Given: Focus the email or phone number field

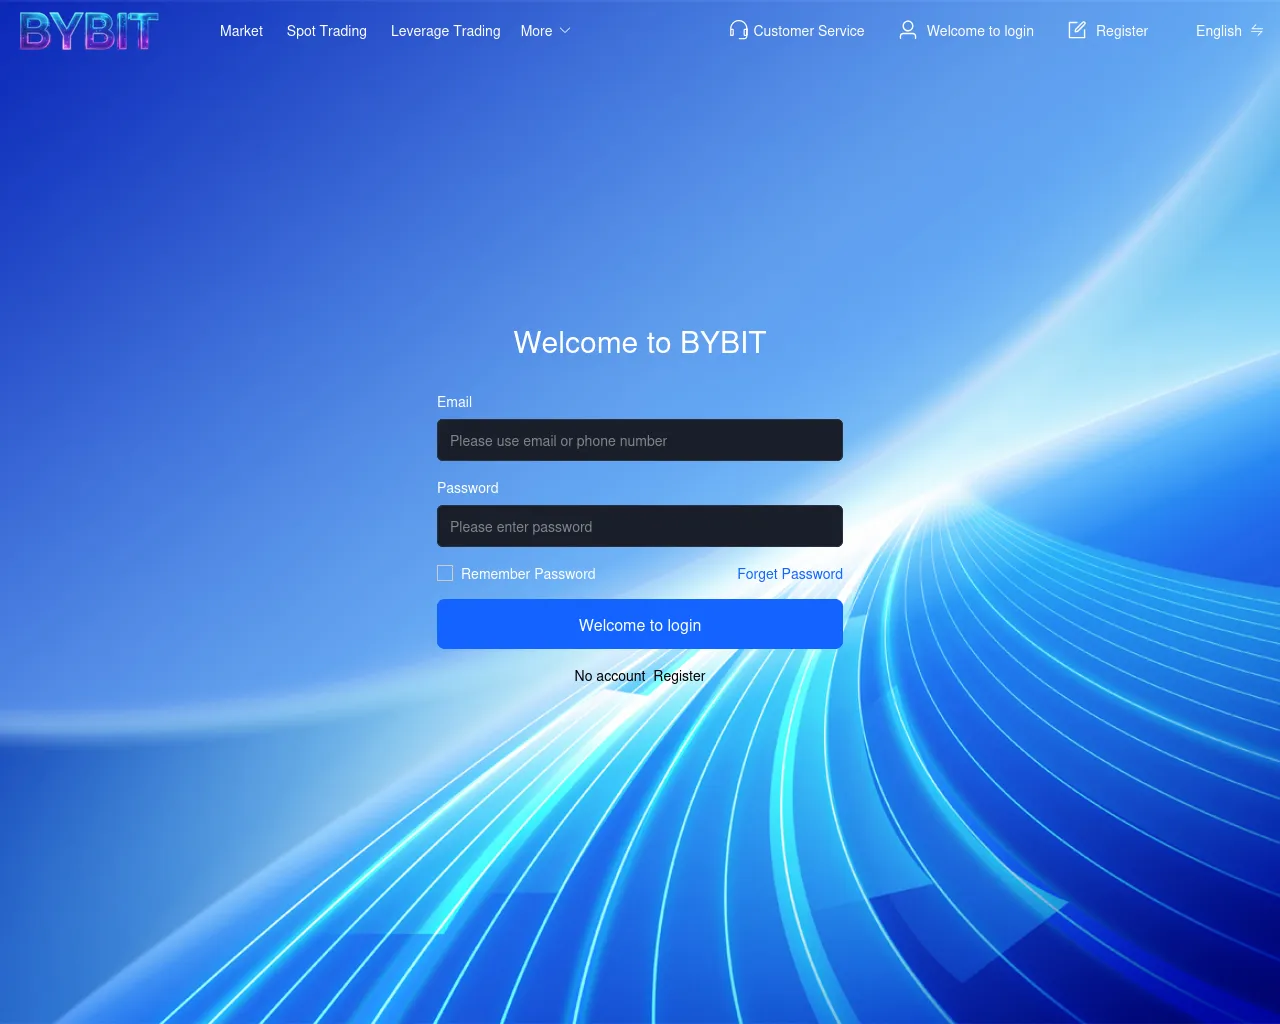Looking at the screenshot, I should (x=640, y=440).
